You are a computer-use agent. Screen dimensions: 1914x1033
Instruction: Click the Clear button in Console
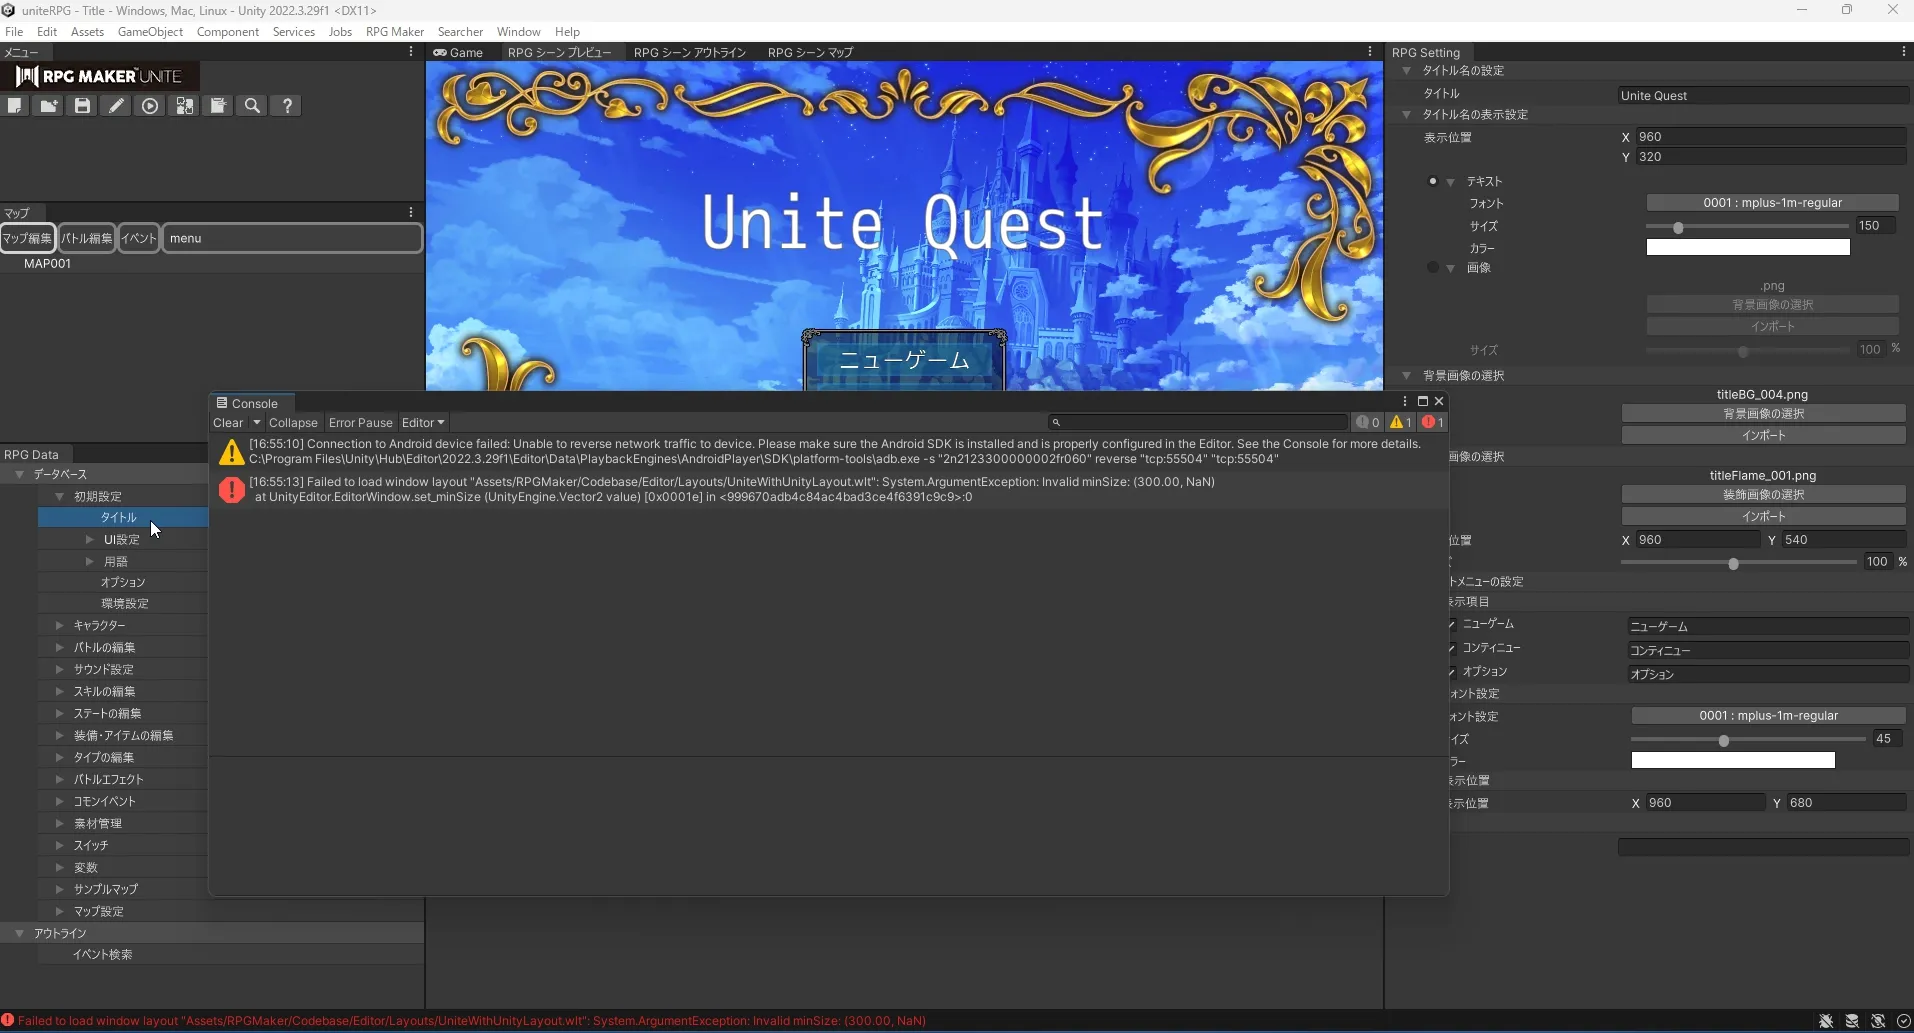click(x=228, y=423)
